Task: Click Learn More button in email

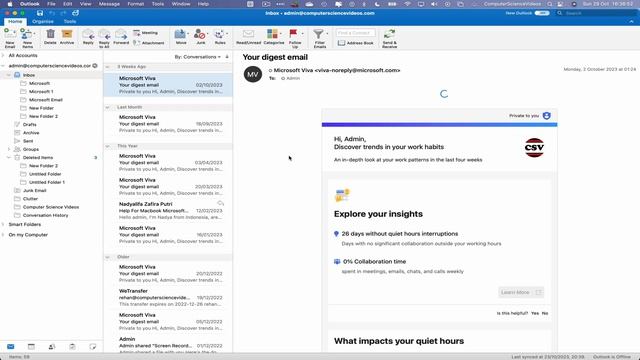Action: 521,292
